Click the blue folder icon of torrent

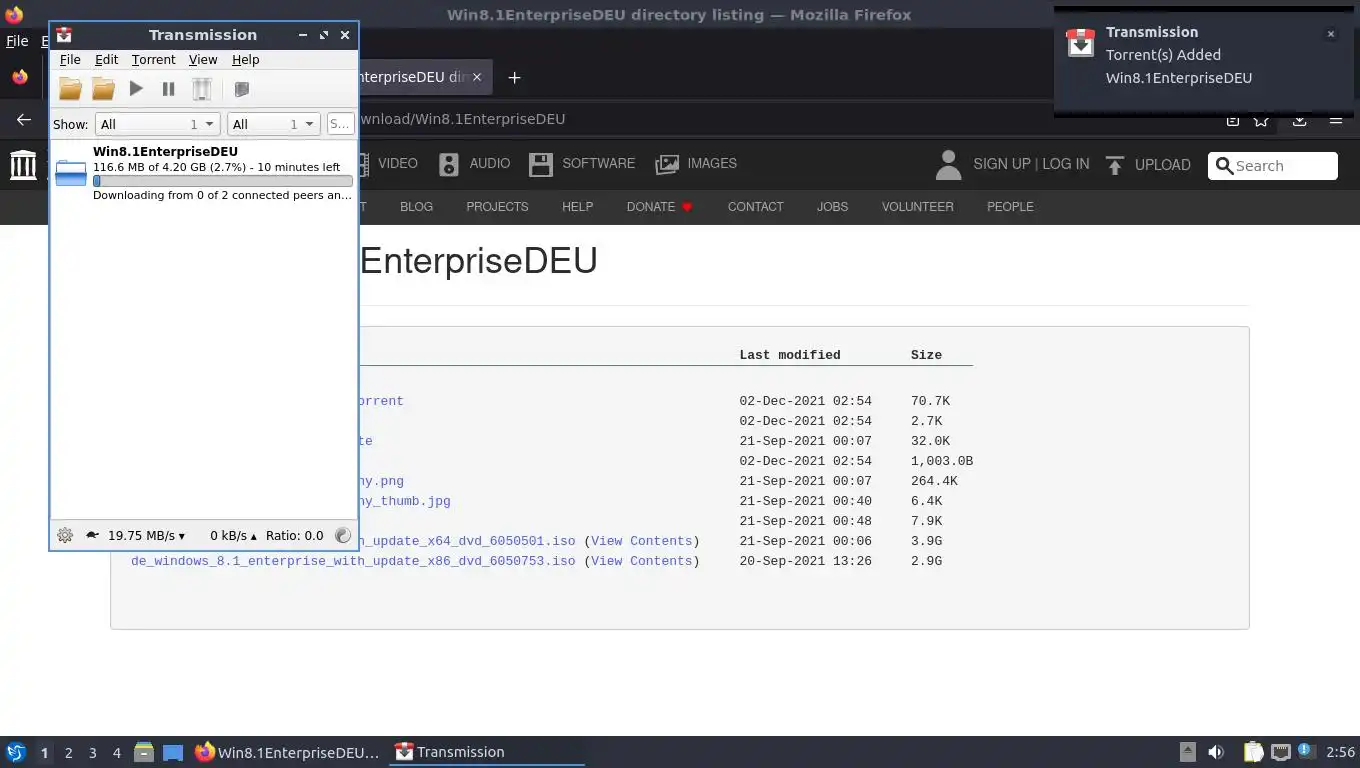coord(71,173)
